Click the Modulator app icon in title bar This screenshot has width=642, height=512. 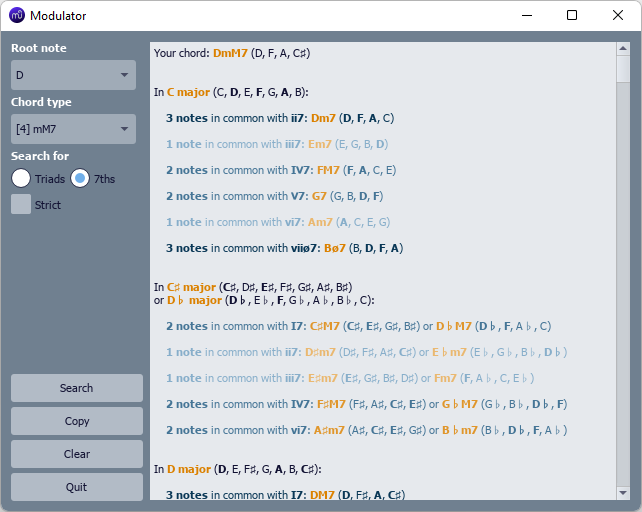[x=17, y=15]
